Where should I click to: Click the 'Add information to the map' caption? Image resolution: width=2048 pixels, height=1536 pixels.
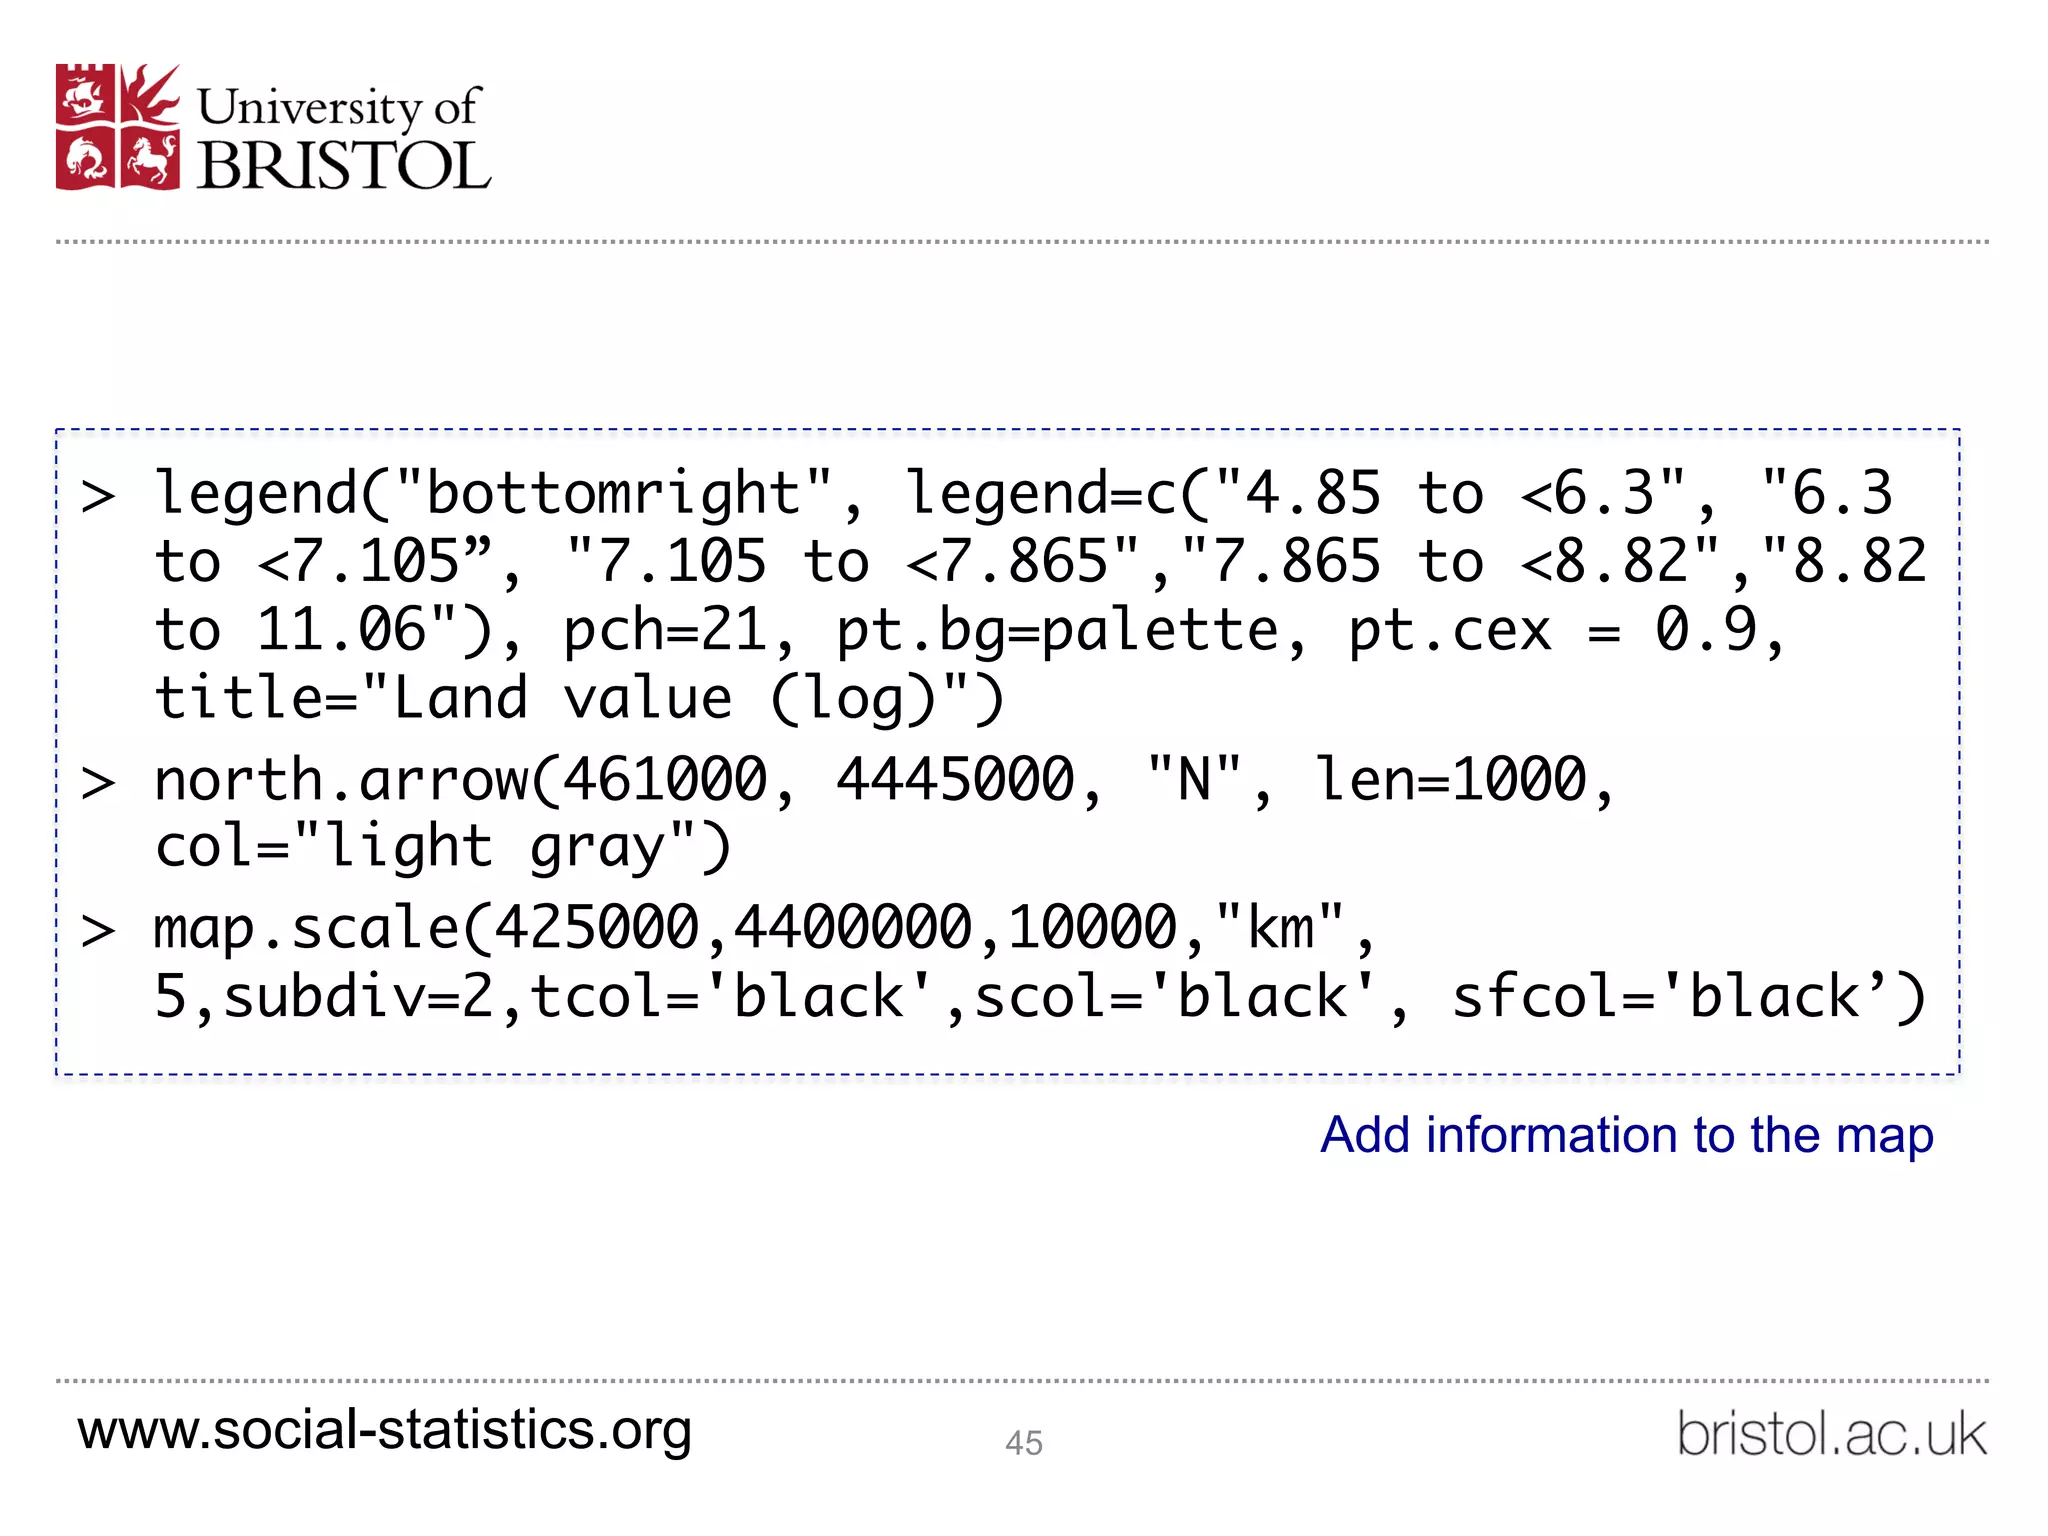[1627, 1135]
